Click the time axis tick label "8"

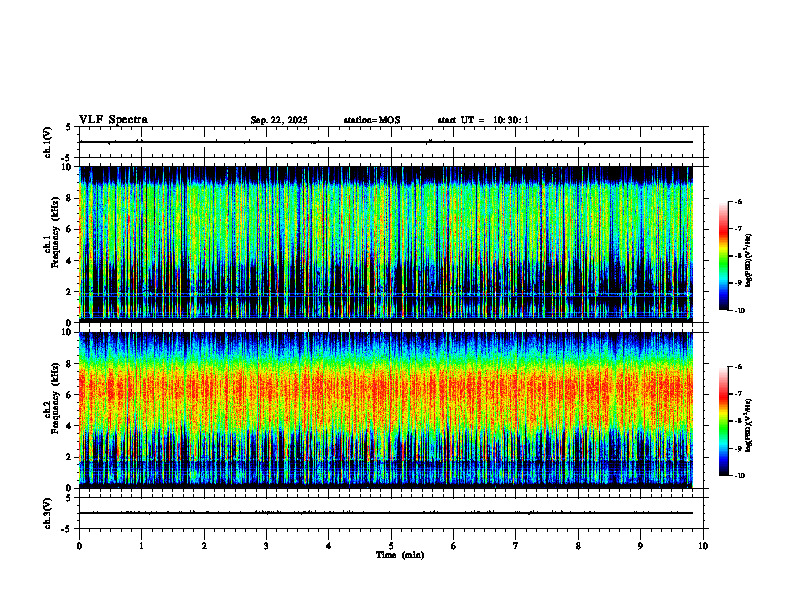click(578, 546)
